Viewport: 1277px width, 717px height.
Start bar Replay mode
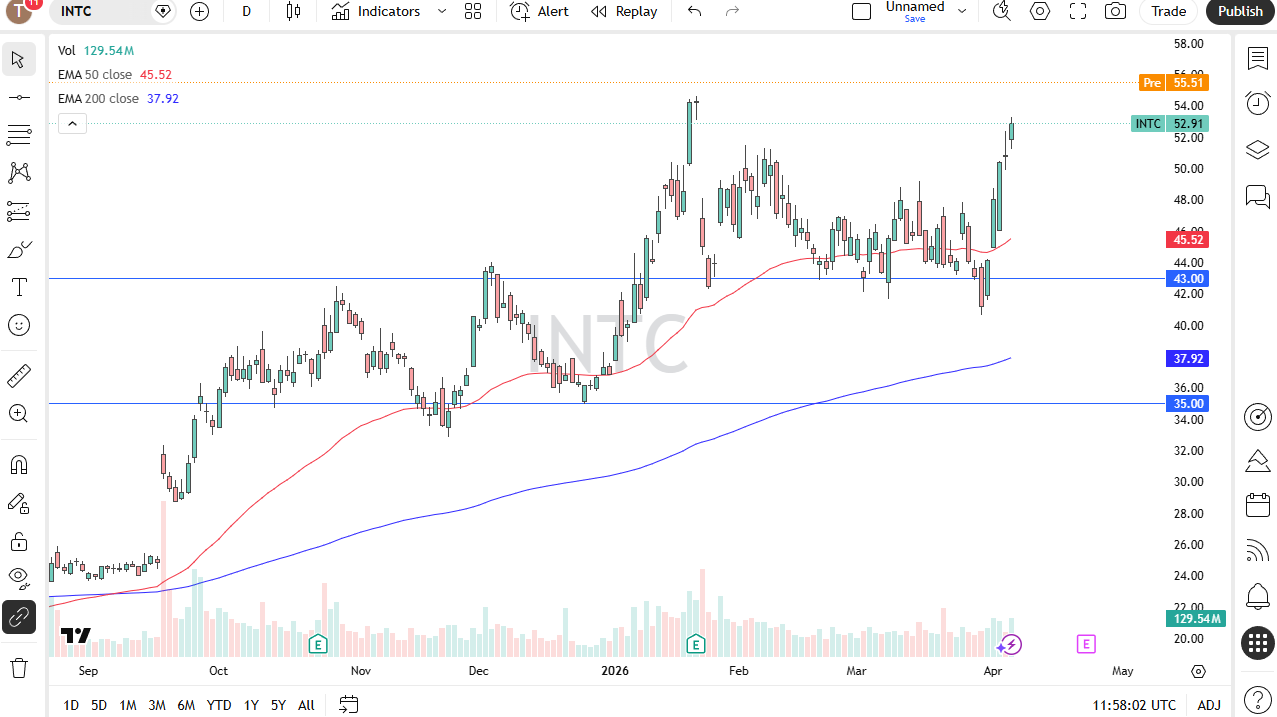pyautogui.click(x=624, y=11)
